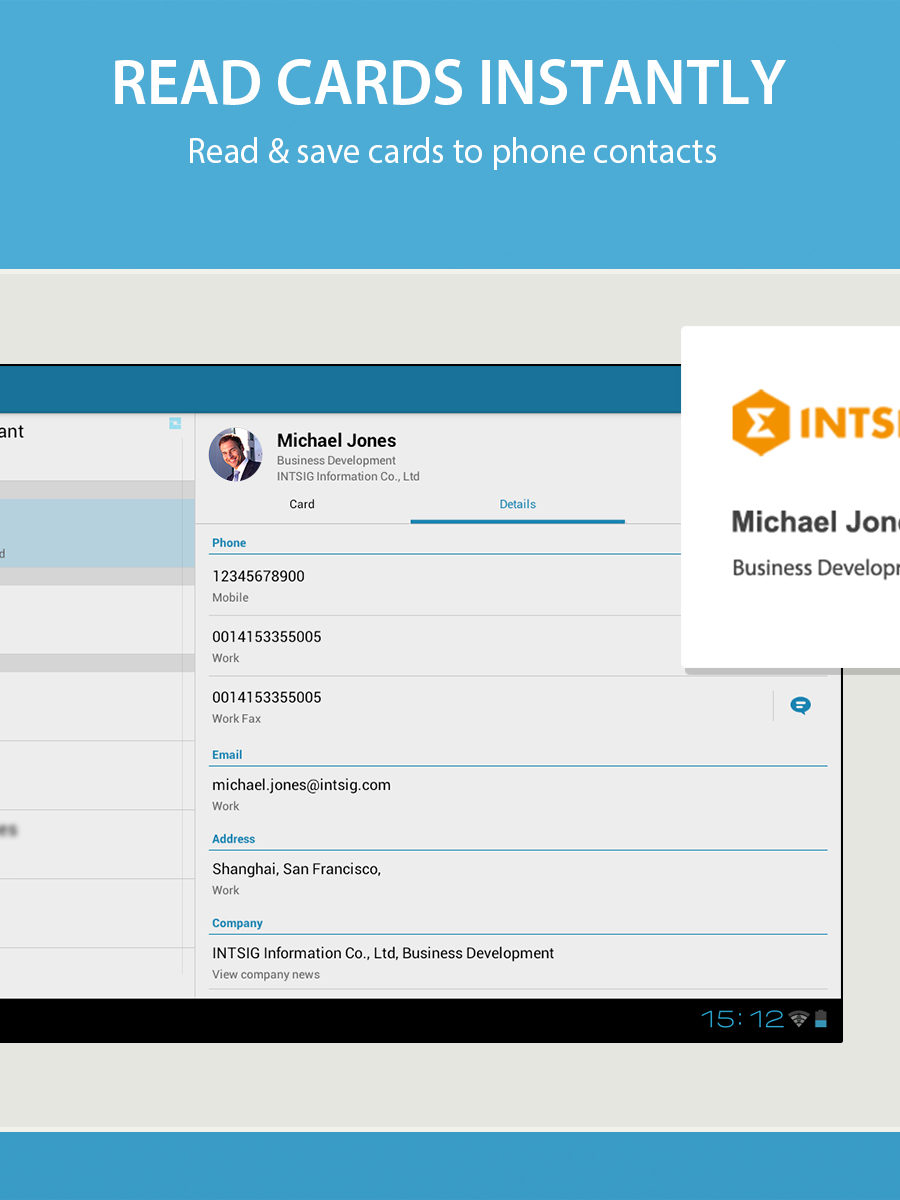Click the orange INTSIG logo on card

(x=761, y=423)
